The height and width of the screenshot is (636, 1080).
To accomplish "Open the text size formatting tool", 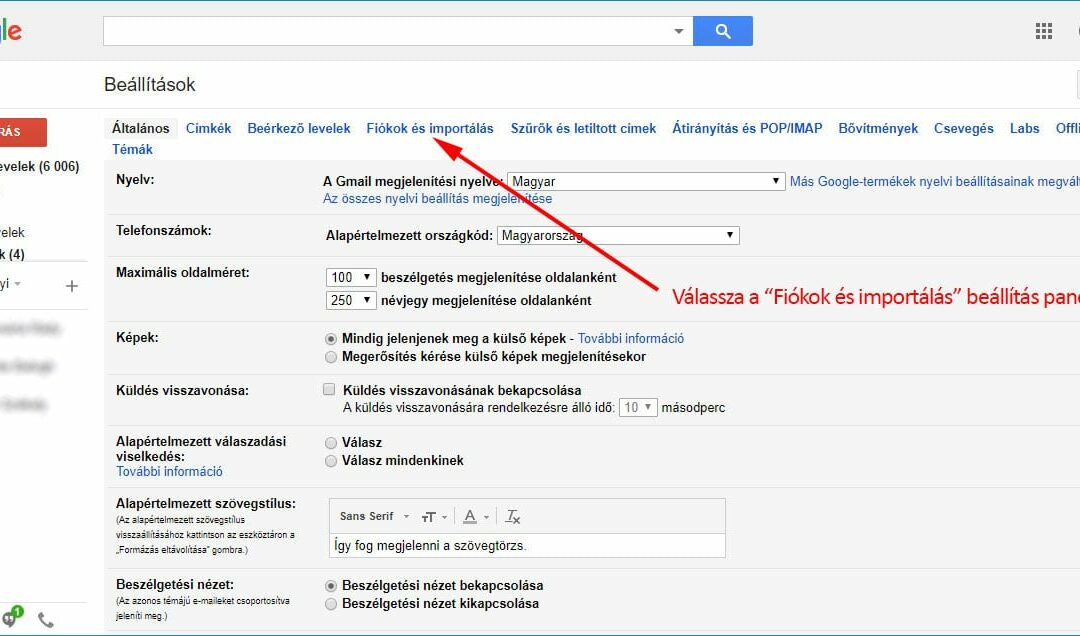I will pyautogui.click(x=435, y=517).
